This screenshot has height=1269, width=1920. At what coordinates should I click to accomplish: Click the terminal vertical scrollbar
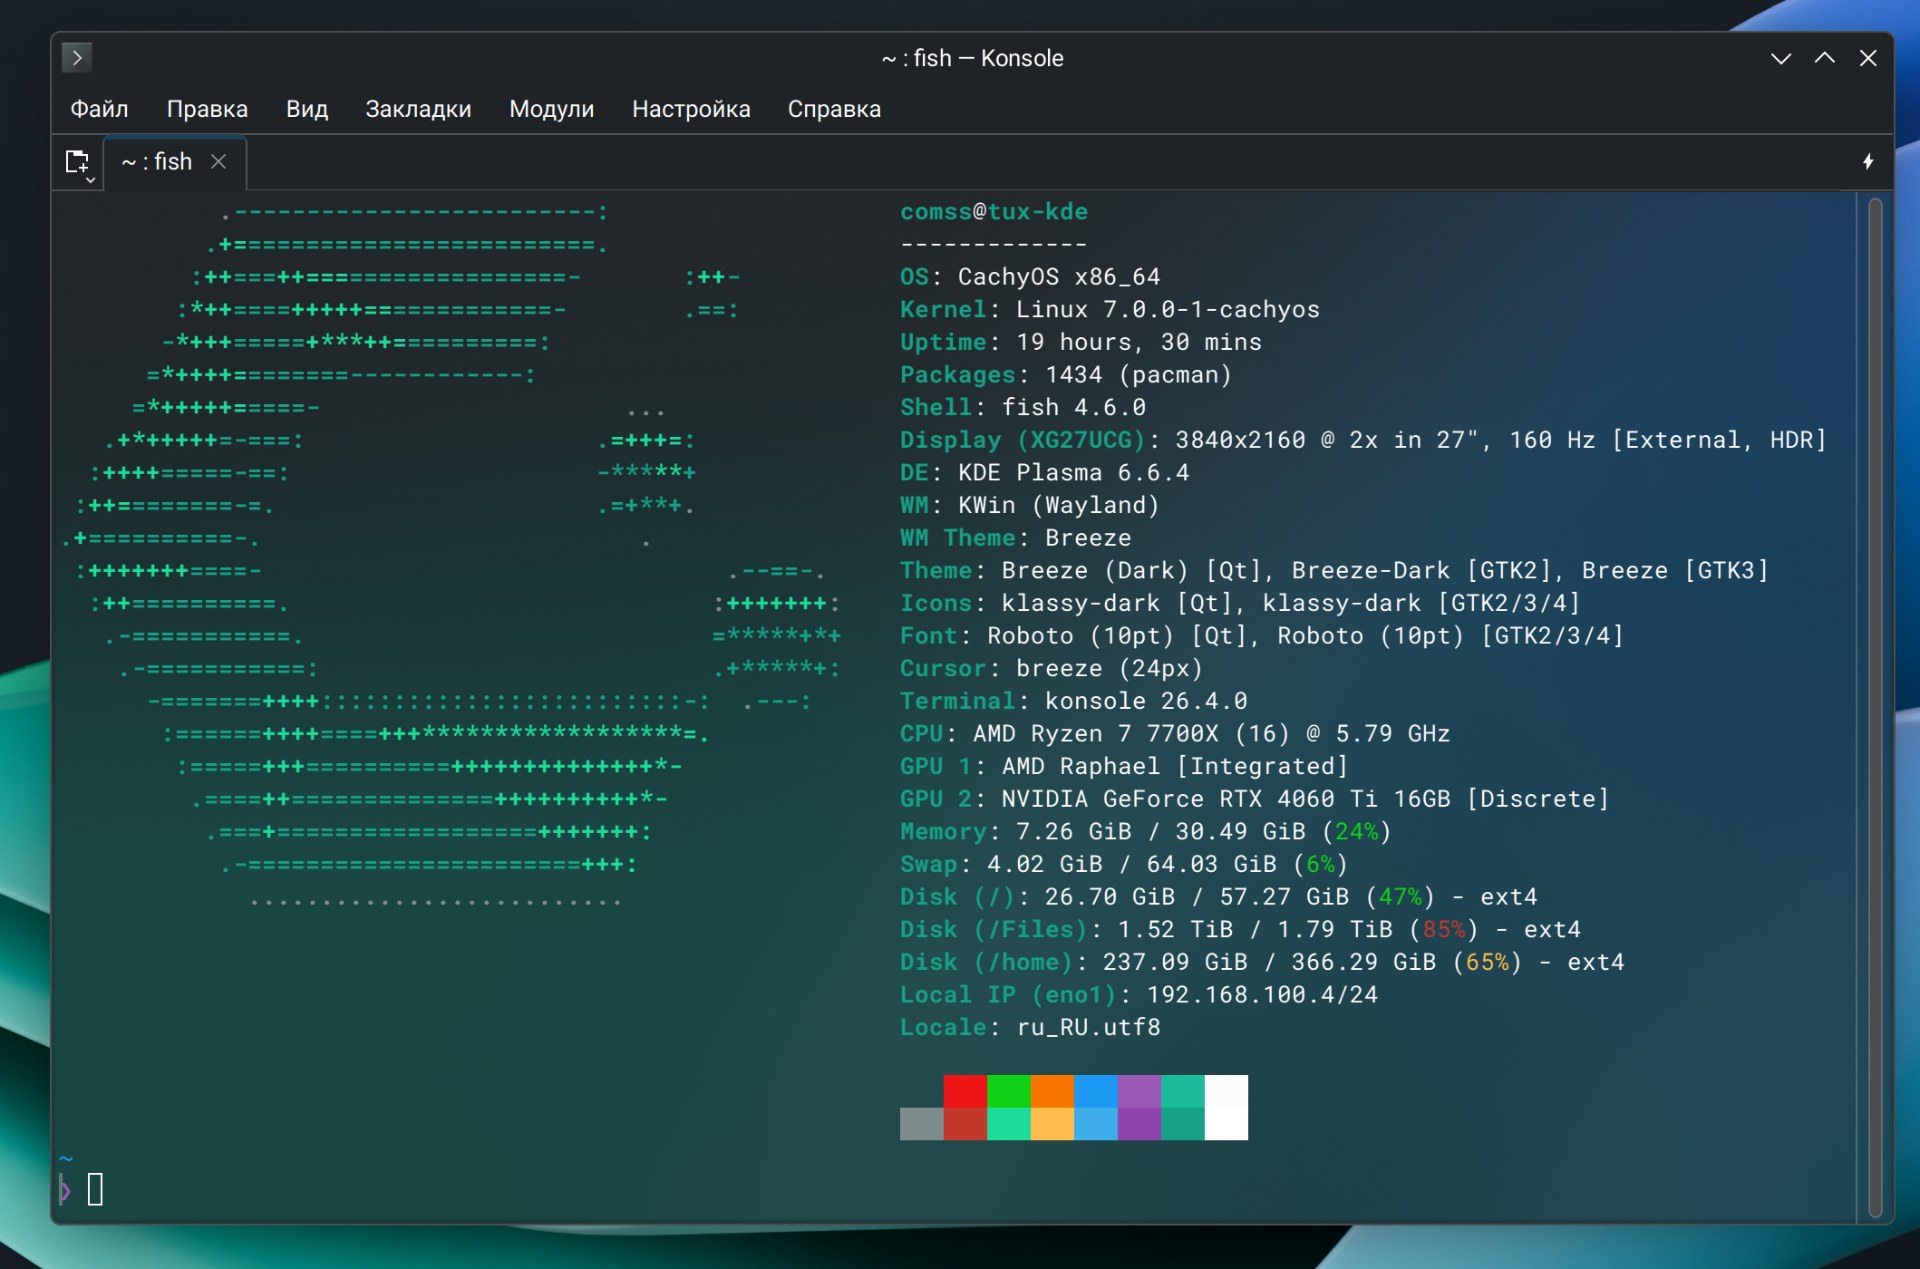[1874, 700]
